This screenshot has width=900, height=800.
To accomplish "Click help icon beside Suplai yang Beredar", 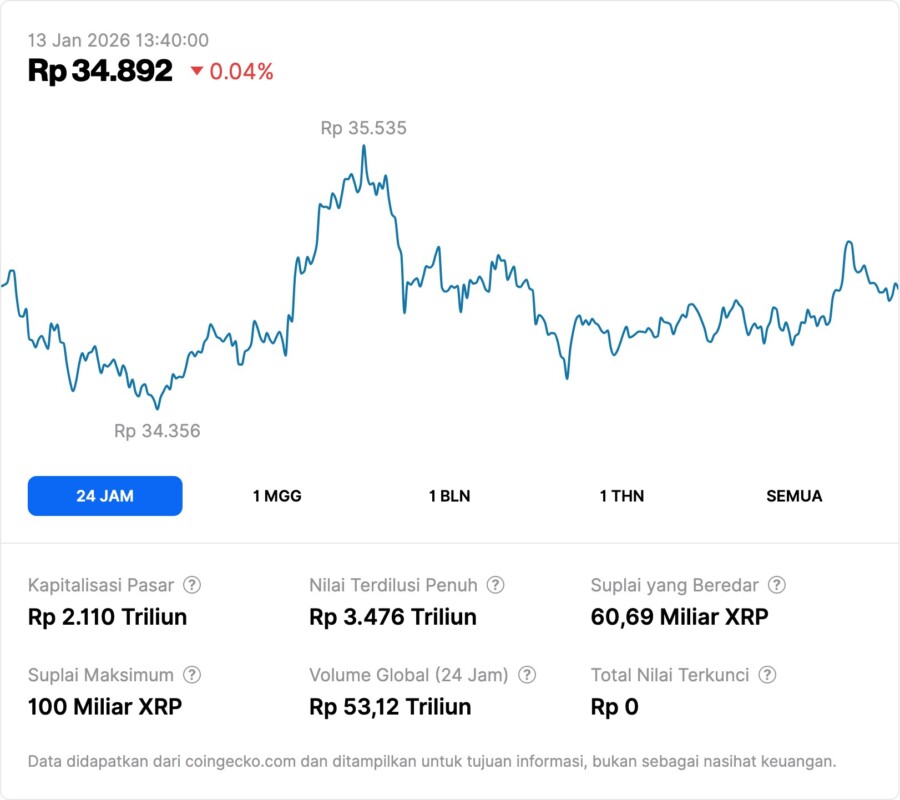I will pyautogui.click(x=776, y=585).
